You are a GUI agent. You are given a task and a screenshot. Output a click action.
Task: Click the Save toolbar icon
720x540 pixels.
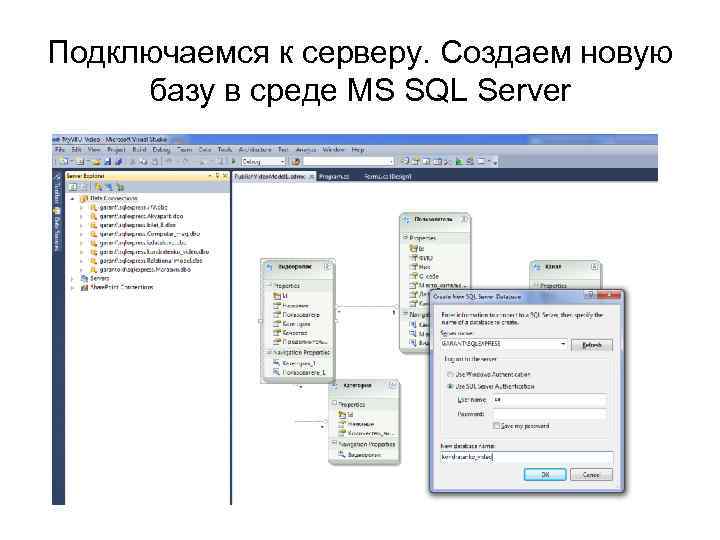pos(108,162)
